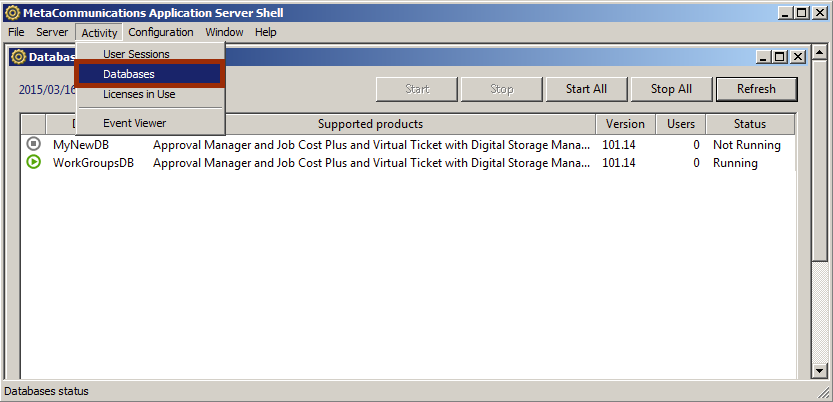Close the Activity menu
This screenshot has height=402, width=833.
[99, 33]
